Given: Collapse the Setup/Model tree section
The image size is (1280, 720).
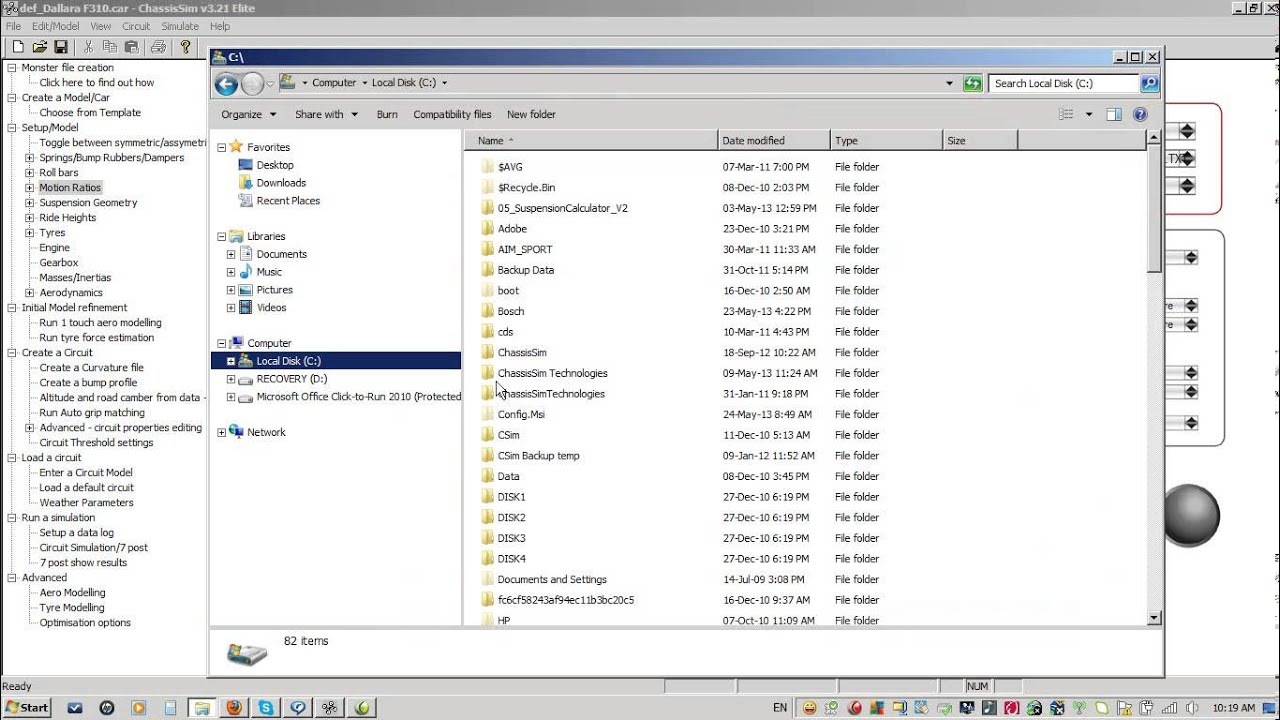Looking at the screenshot, I should (x=12, y=128).
